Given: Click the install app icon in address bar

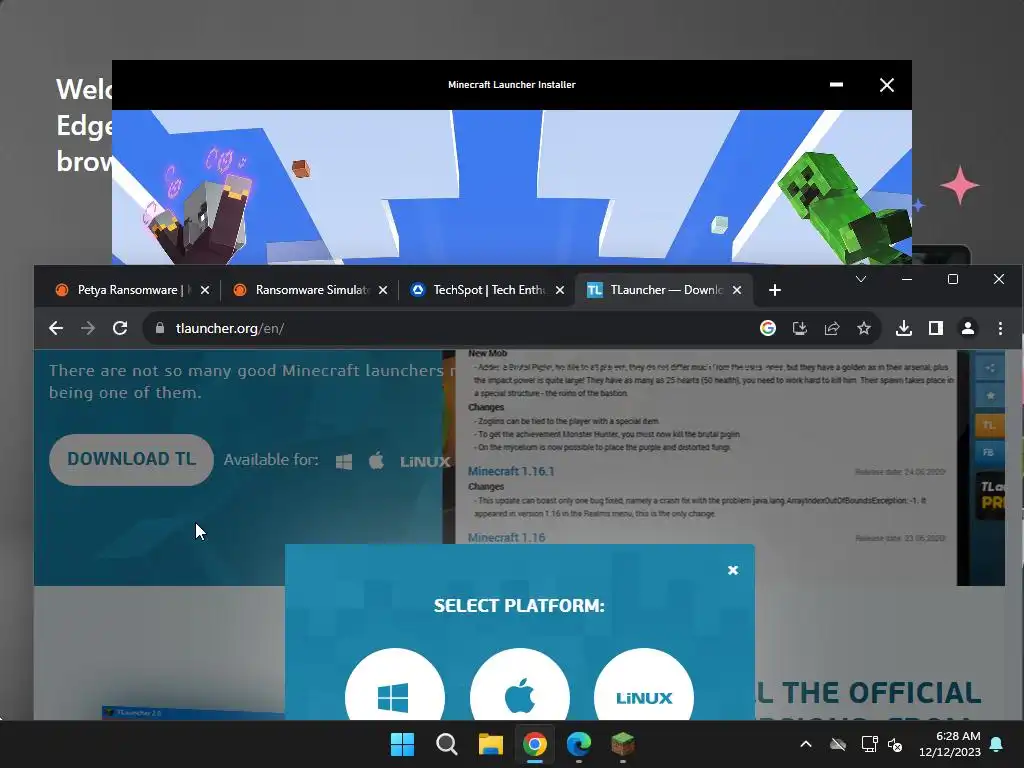Looking at the screenshot, I should click(x=799, y=328).
